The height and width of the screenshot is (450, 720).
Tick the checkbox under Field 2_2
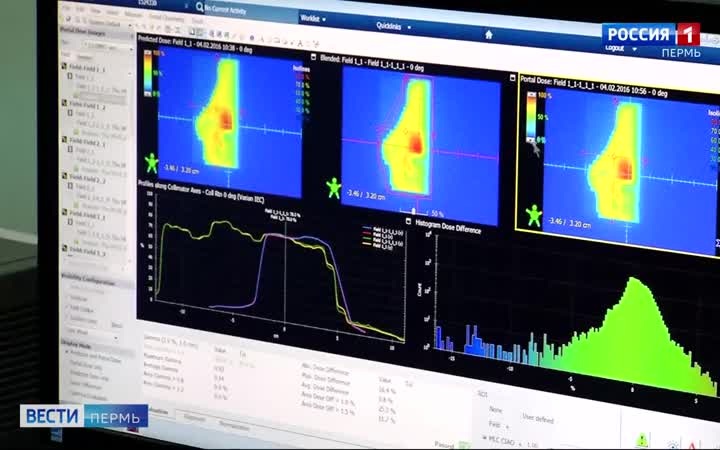[70, 186]
